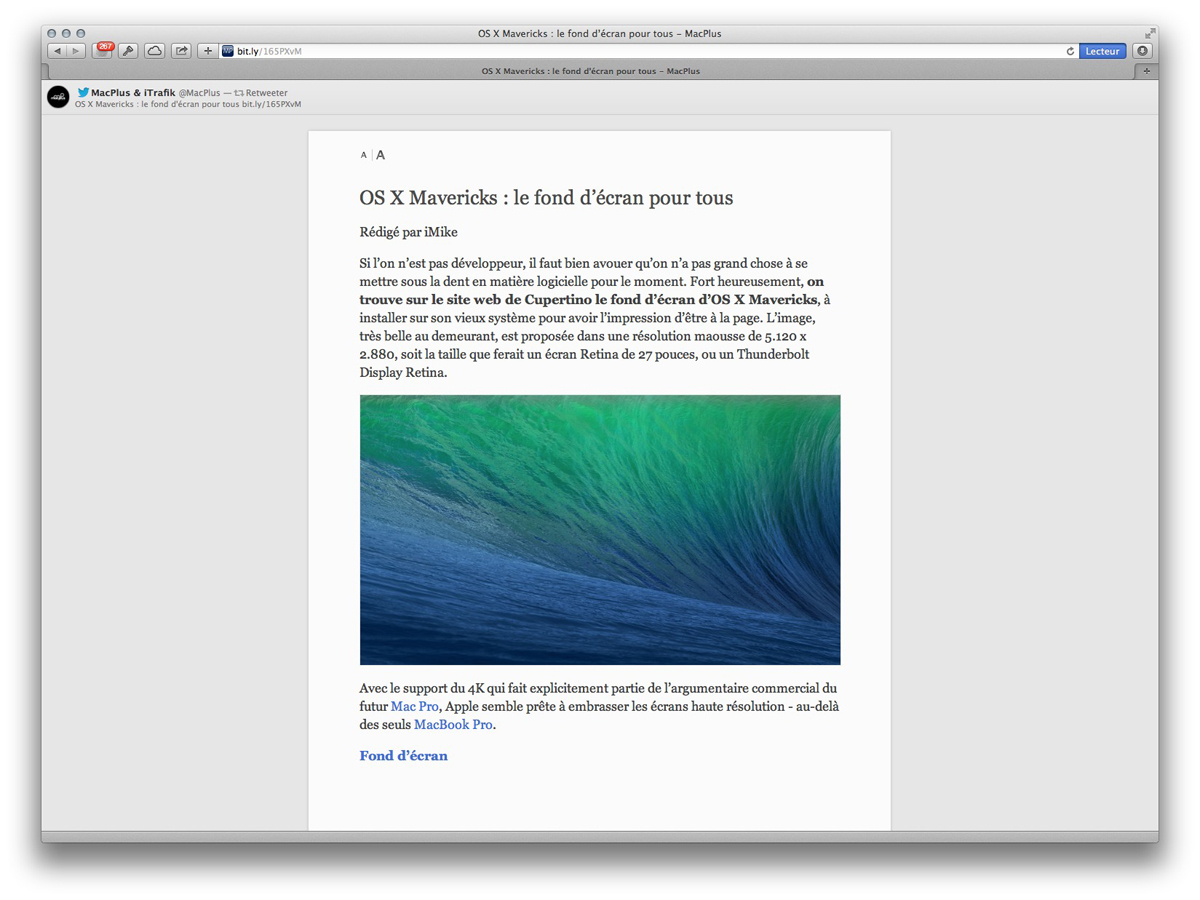Open MacPlus & iTrafik account name
This screenshot has width=1200, height=900.
tap(133, 93)
